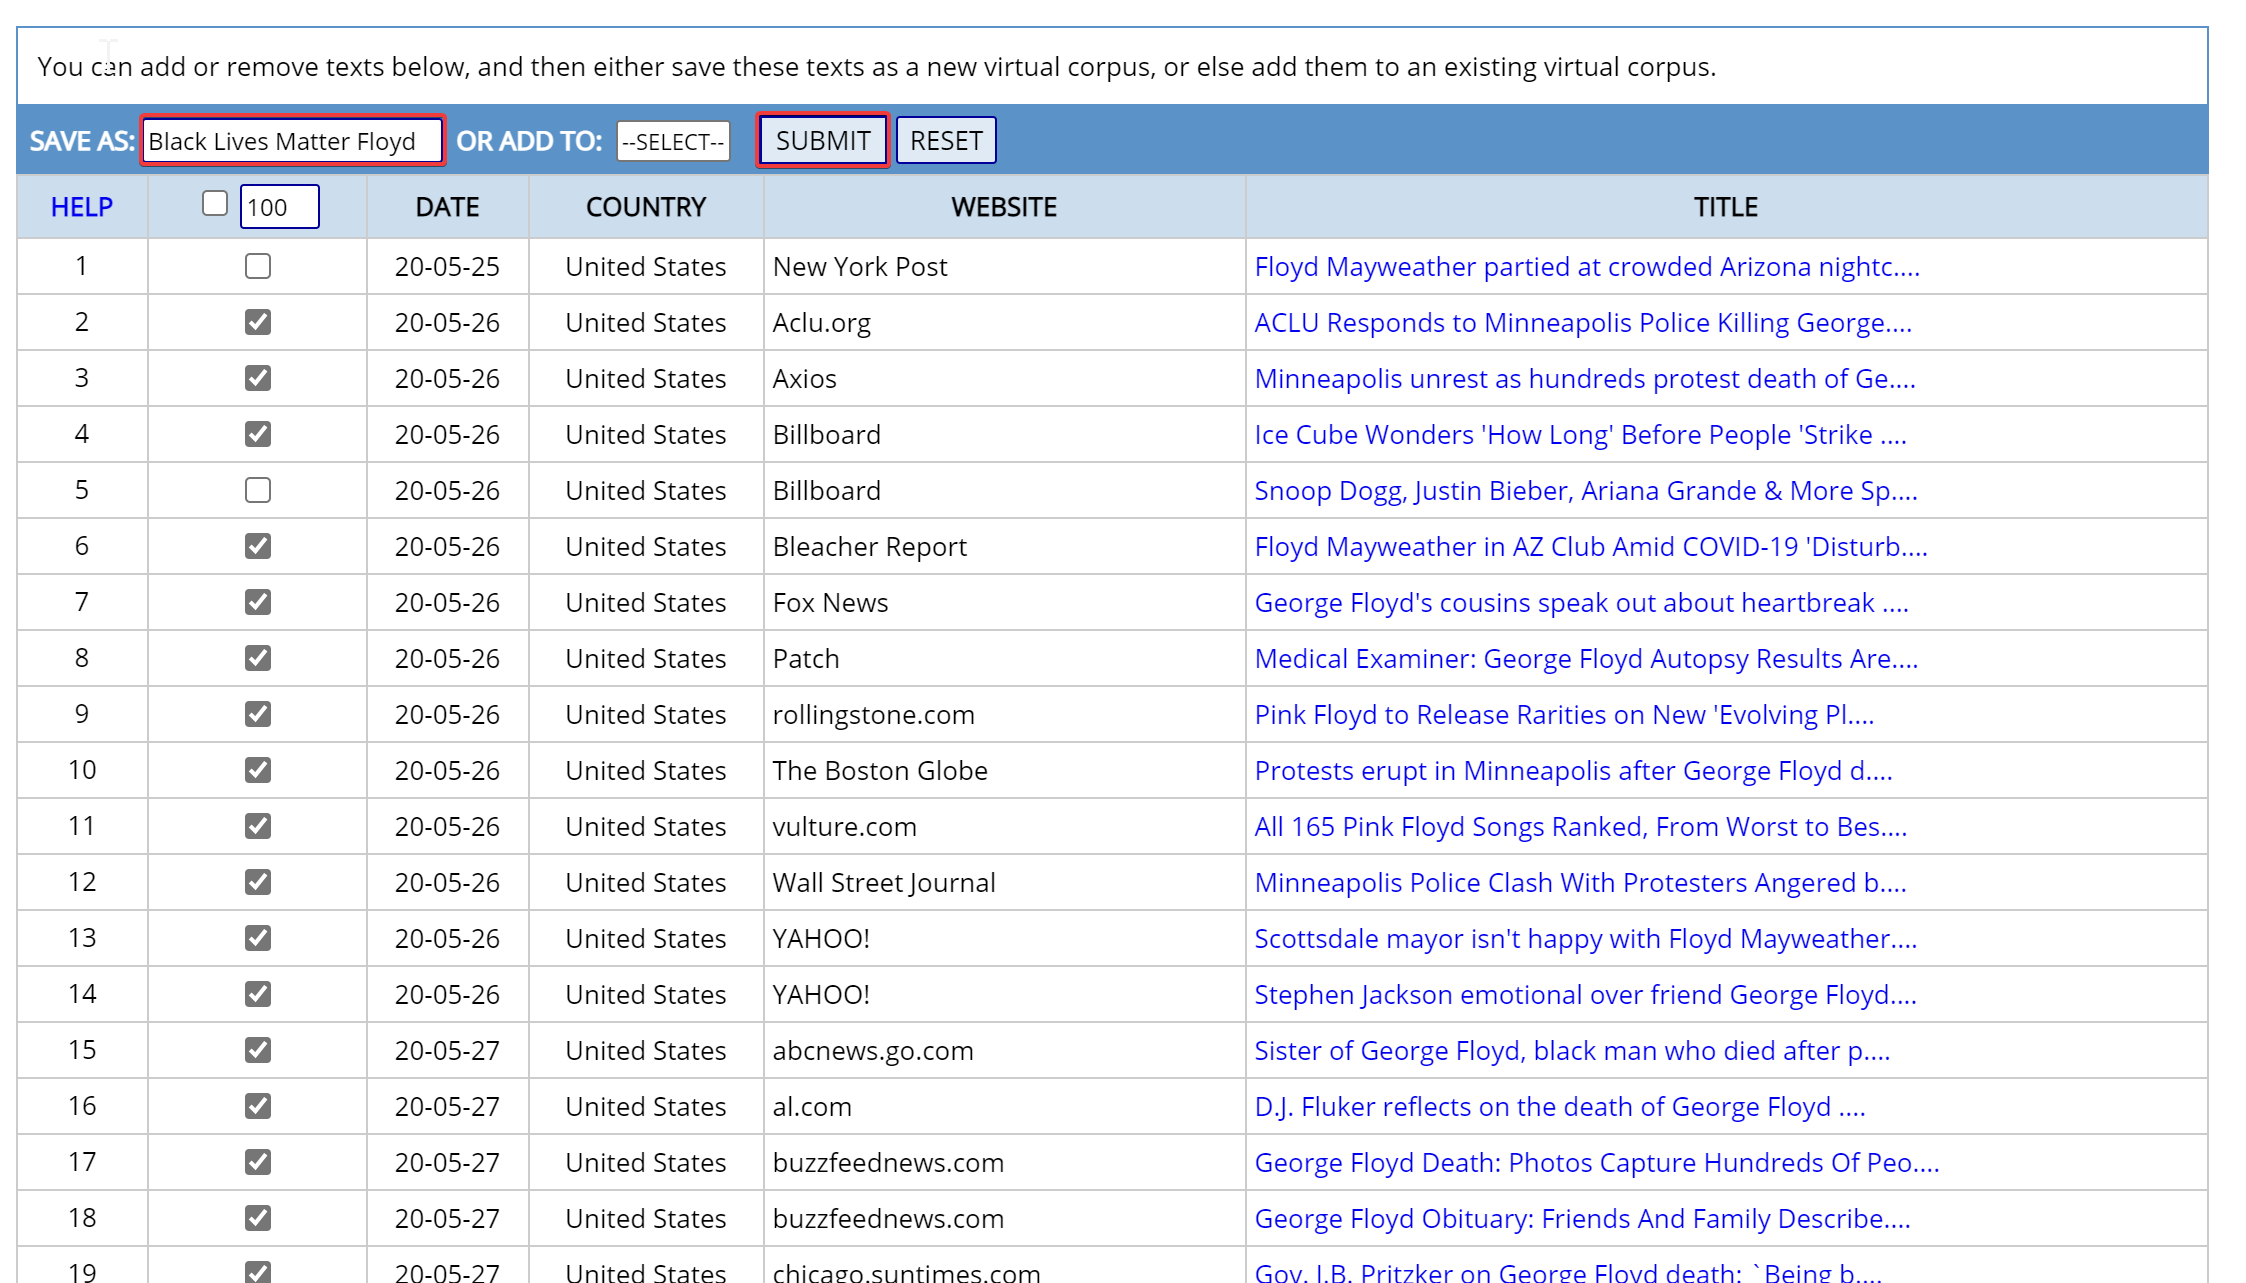Uncheck the row 18 buzzfeednews.com checkbox
The height and width of the screenshot is (1283, 2246).
pyautogui.click(x=258, y=1218)
